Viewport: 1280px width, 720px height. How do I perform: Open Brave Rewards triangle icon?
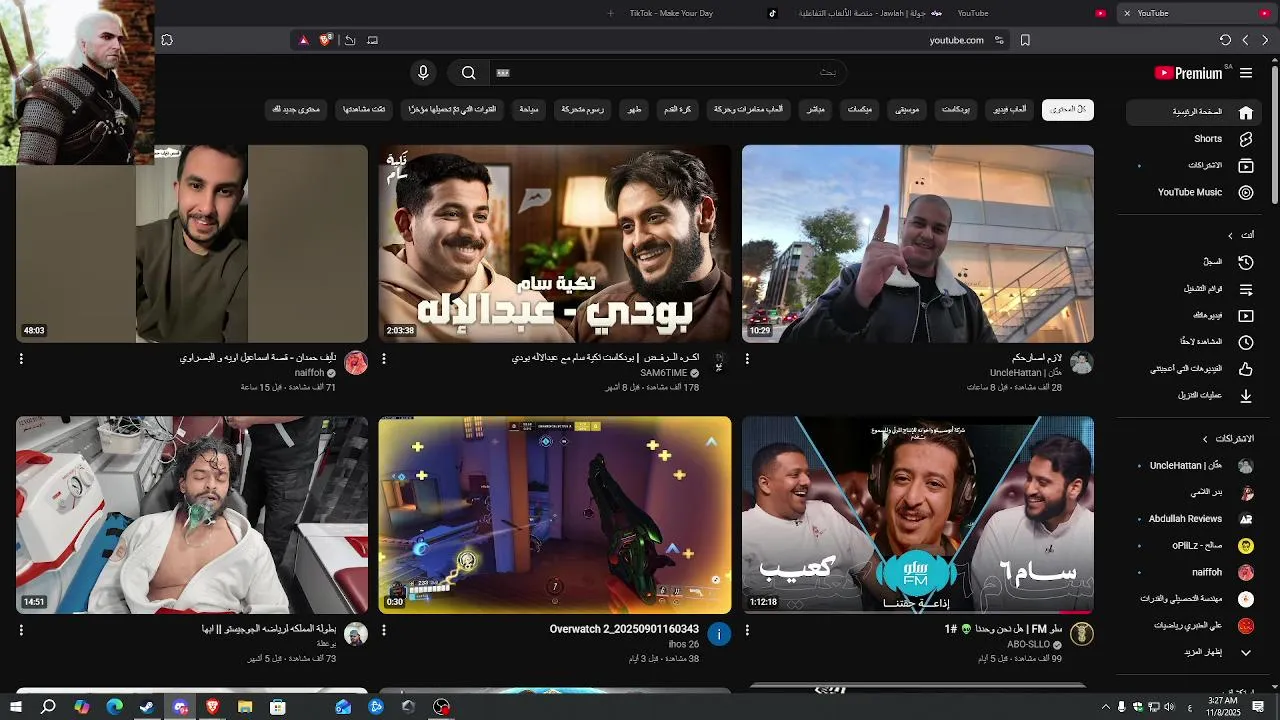pyautogui.click(x=304, y=40)
